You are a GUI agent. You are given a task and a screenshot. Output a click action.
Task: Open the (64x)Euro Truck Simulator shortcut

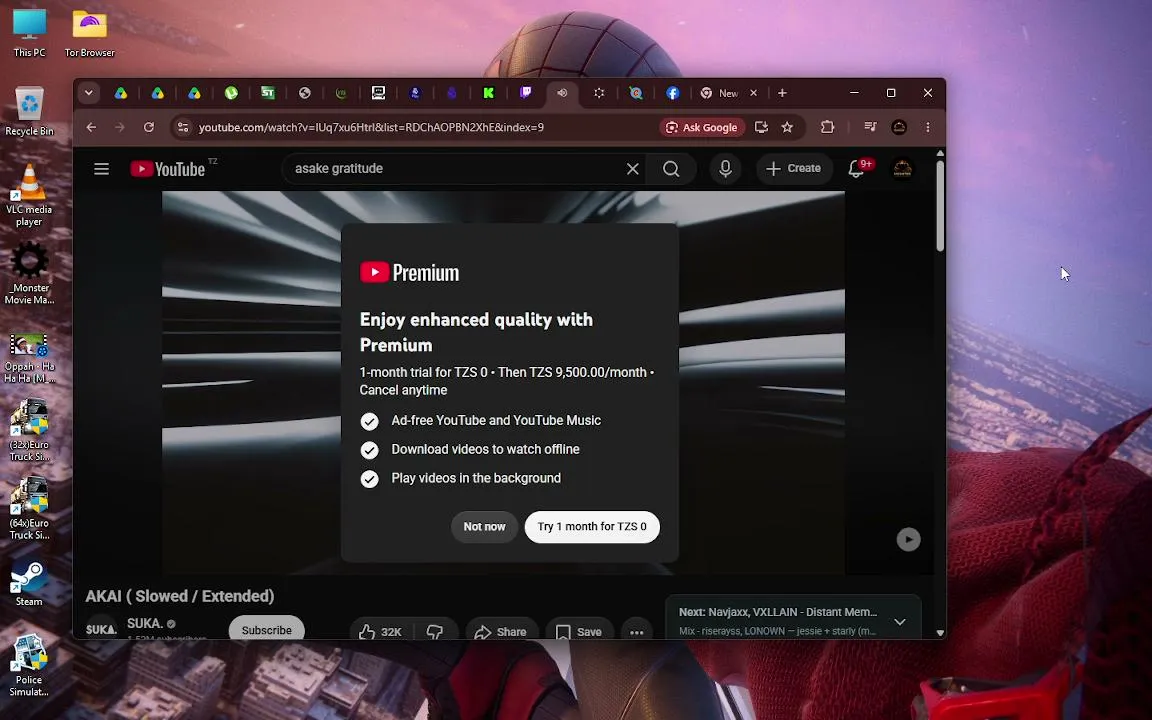tap(29, 509)
